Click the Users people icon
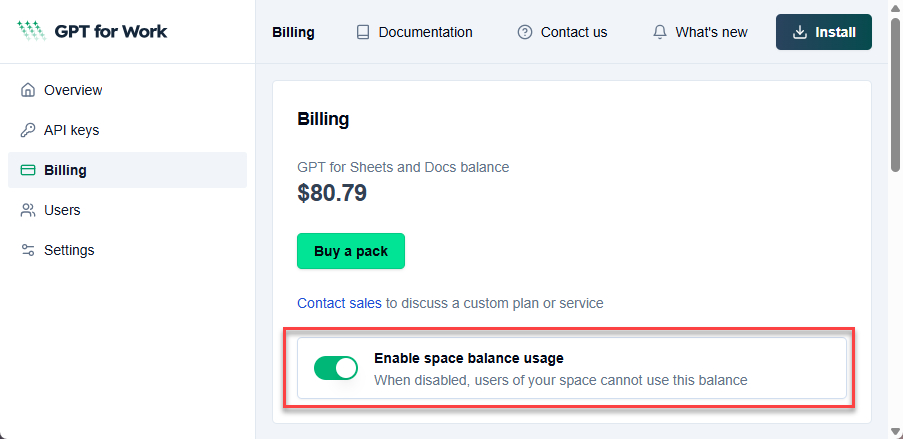This screenshot has width=903, height=439. click(28, 210)
